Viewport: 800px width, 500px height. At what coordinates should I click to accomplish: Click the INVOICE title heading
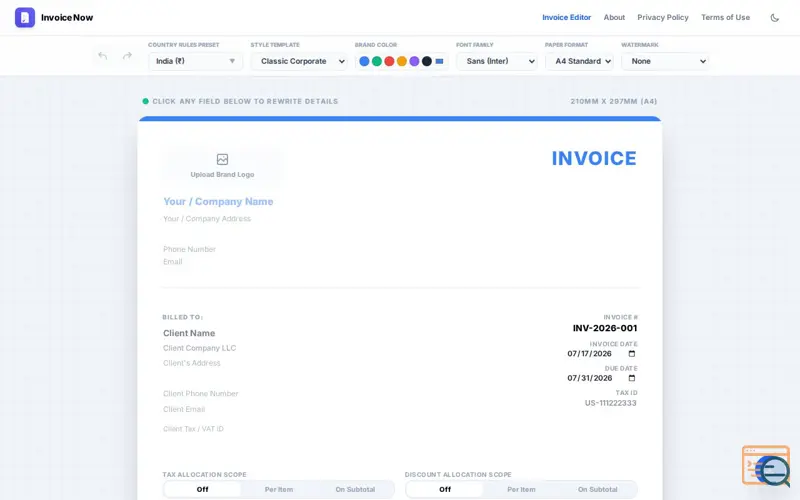tap(594, 158)
